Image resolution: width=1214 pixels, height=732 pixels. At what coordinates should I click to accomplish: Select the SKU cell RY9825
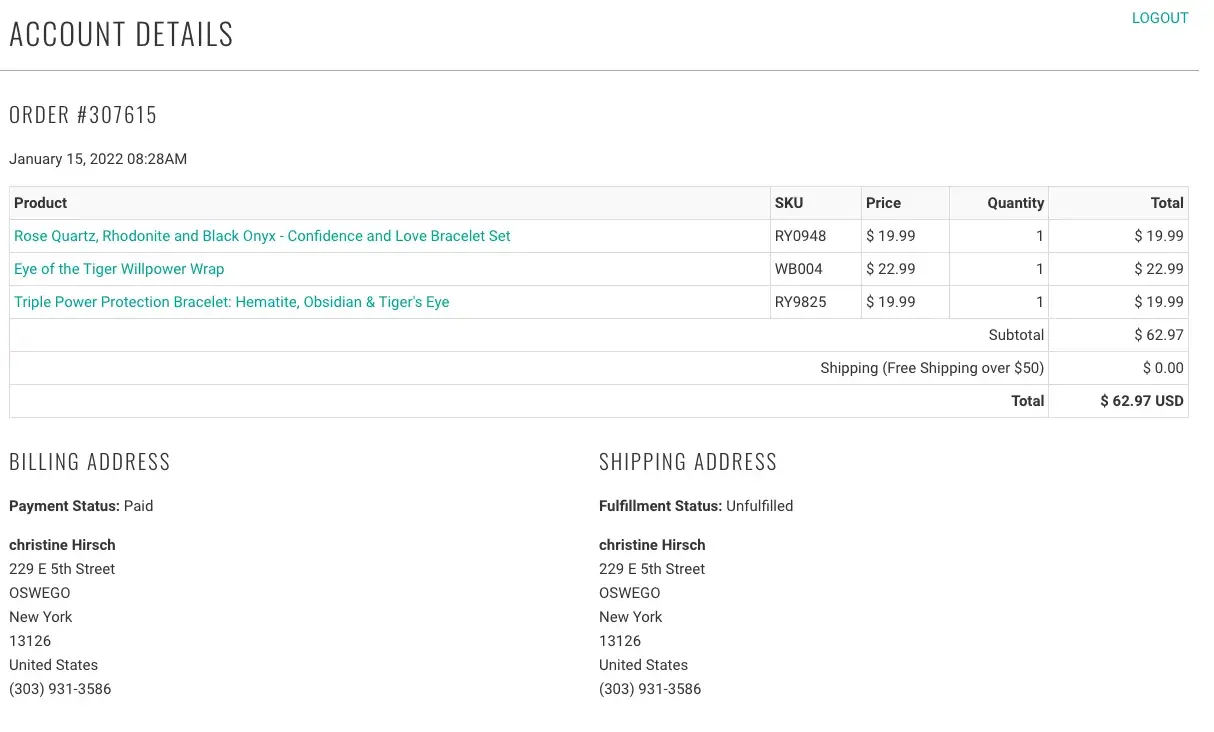point(800,302)
